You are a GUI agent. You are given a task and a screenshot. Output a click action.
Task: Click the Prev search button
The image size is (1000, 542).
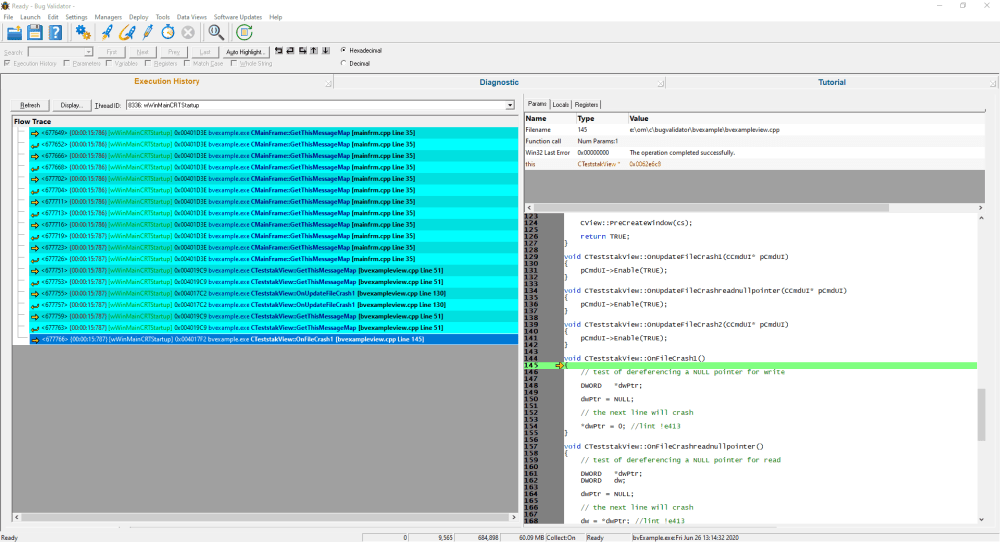coord(173,52)
